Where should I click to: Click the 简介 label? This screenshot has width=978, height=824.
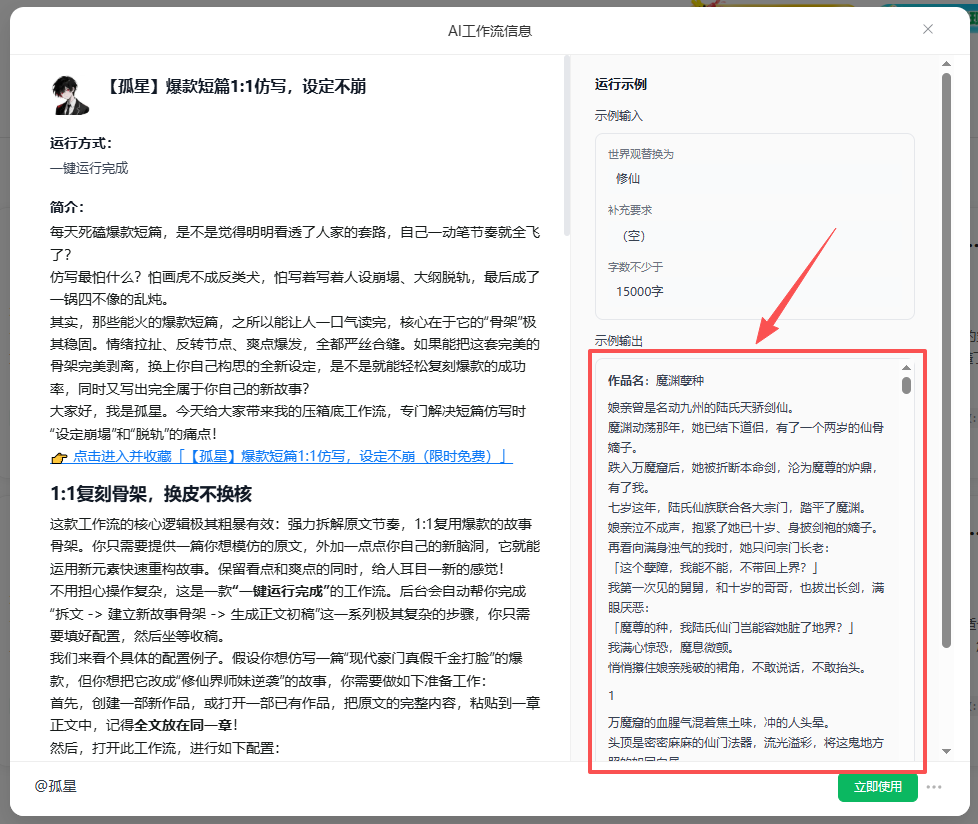coord(66,207)
